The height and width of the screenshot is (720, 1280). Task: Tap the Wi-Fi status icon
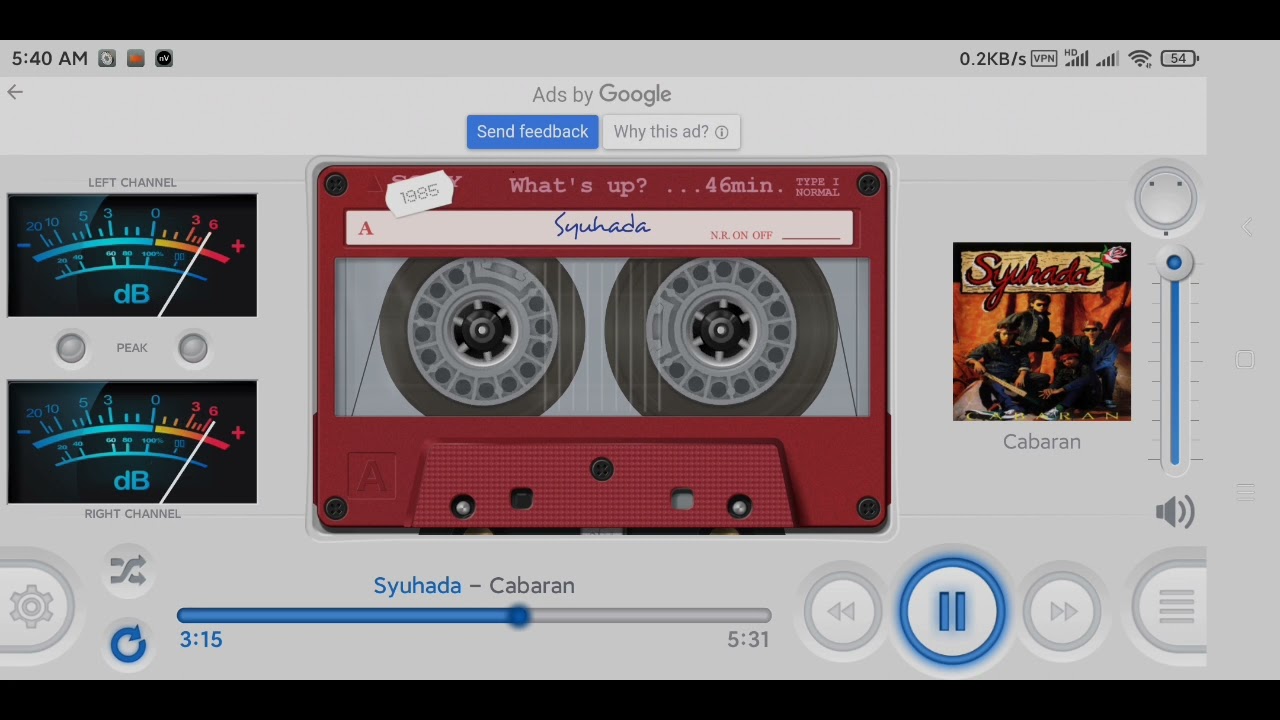(x=1140, y=59)
